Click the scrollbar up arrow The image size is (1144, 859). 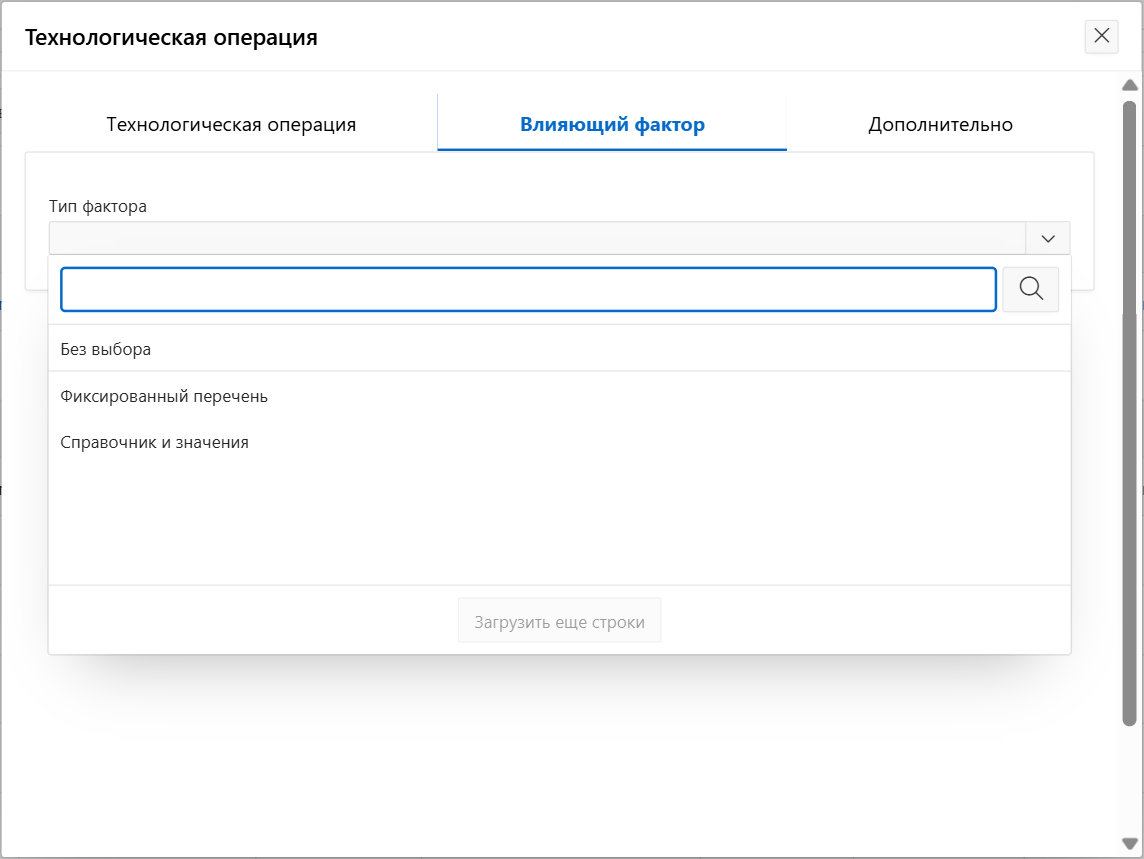[x=1129, y=86]
